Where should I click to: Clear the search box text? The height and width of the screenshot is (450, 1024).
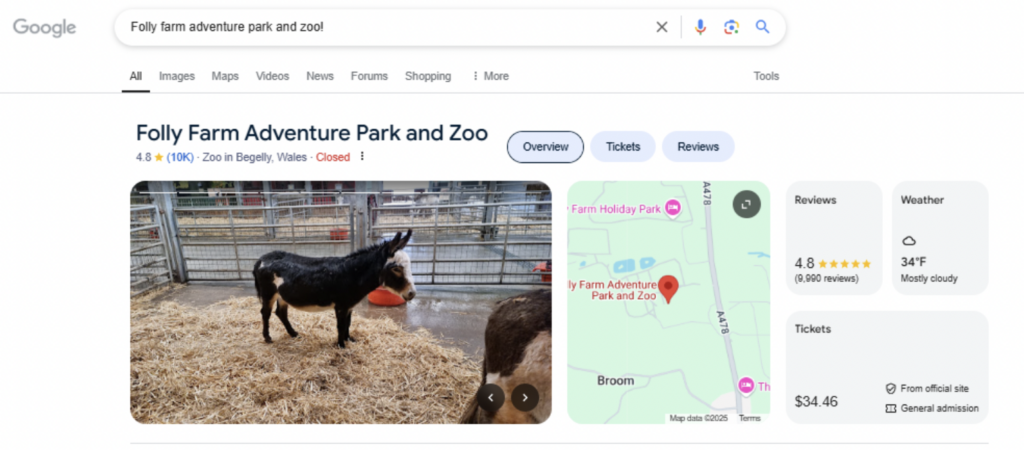[x=661, y=27]
